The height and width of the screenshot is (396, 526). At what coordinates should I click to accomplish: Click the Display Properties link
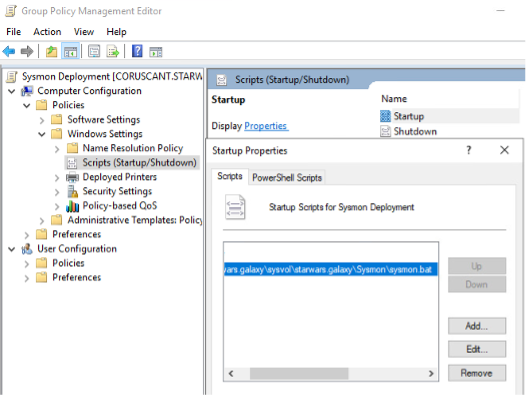tap(265, 126)
